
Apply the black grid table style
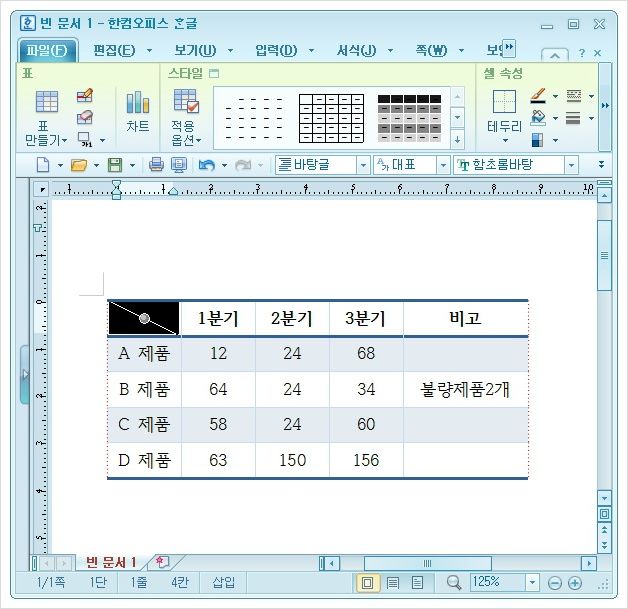(331, 118)
